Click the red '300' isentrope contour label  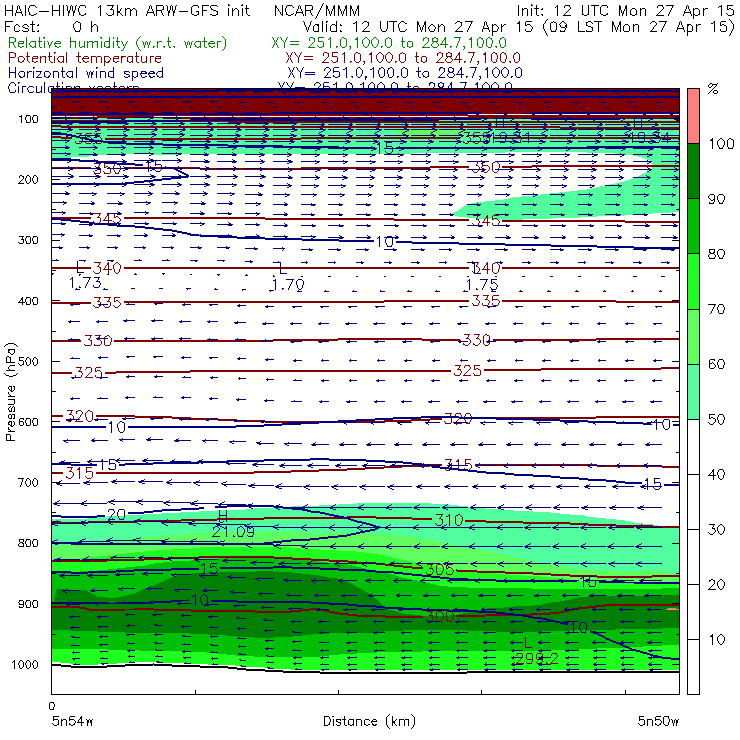pyautogui.click(x=440, y=616)
